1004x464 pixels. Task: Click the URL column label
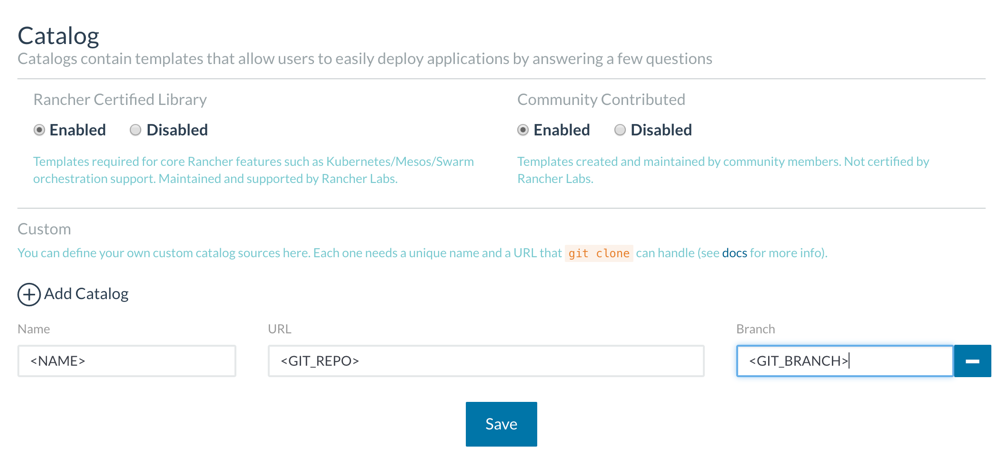click(x=279, y=329)
